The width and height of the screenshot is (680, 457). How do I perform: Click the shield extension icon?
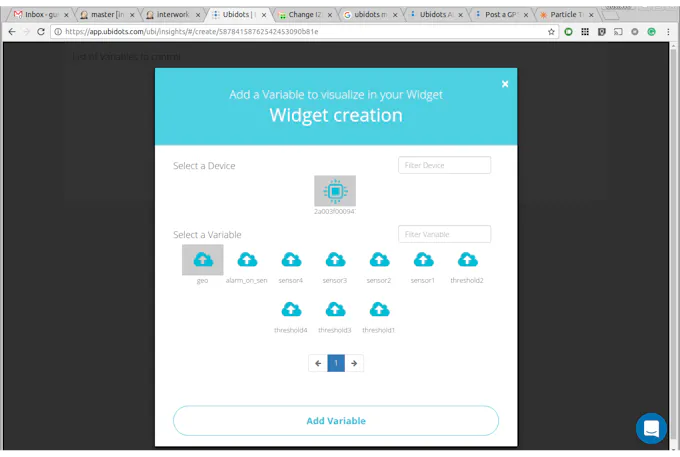coord(602,32)
